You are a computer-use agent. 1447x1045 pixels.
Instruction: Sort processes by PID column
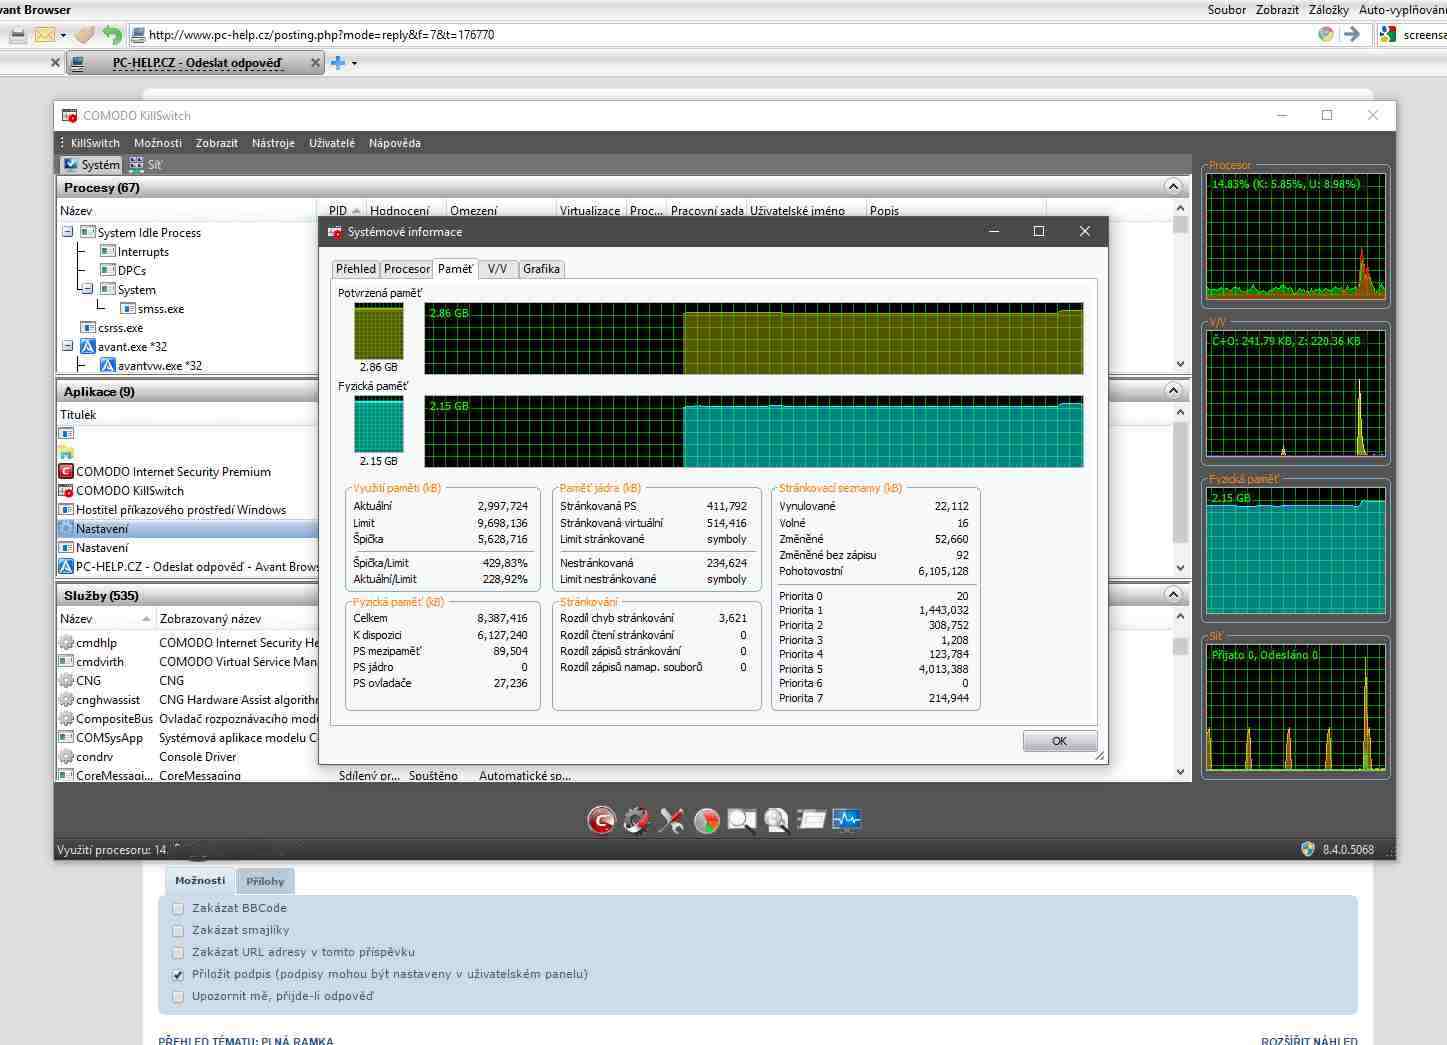click(343, 211)
